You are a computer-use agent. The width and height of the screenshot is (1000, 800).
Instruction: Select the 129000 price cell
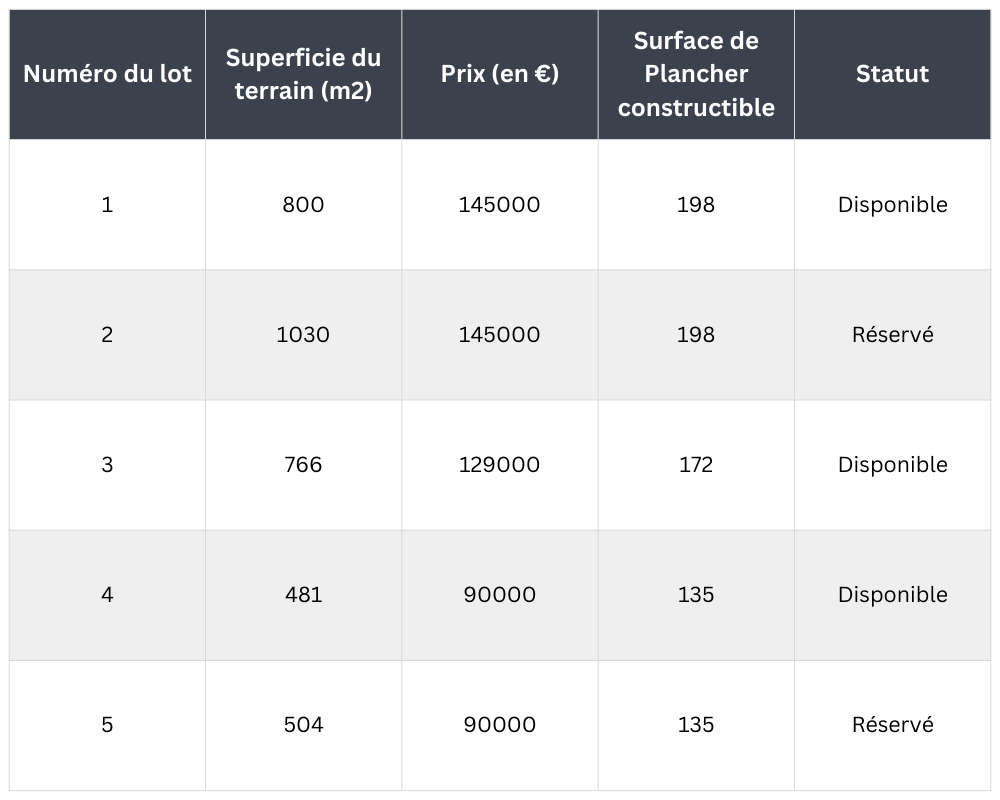click(x=500, y=465)
